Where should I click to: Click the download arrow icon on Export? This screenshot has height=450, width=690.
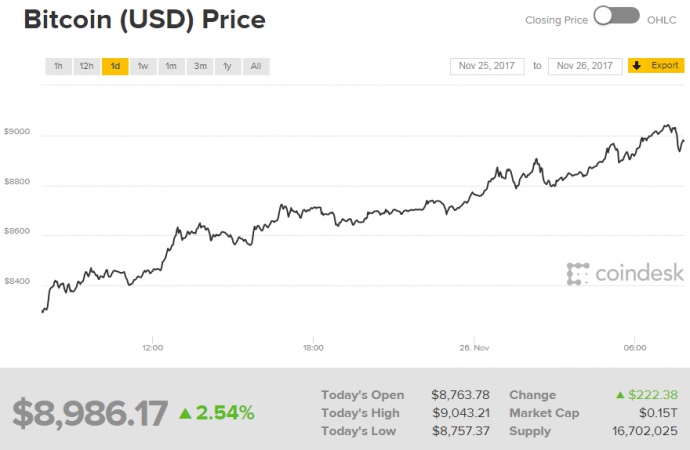[x=637, y=66]
